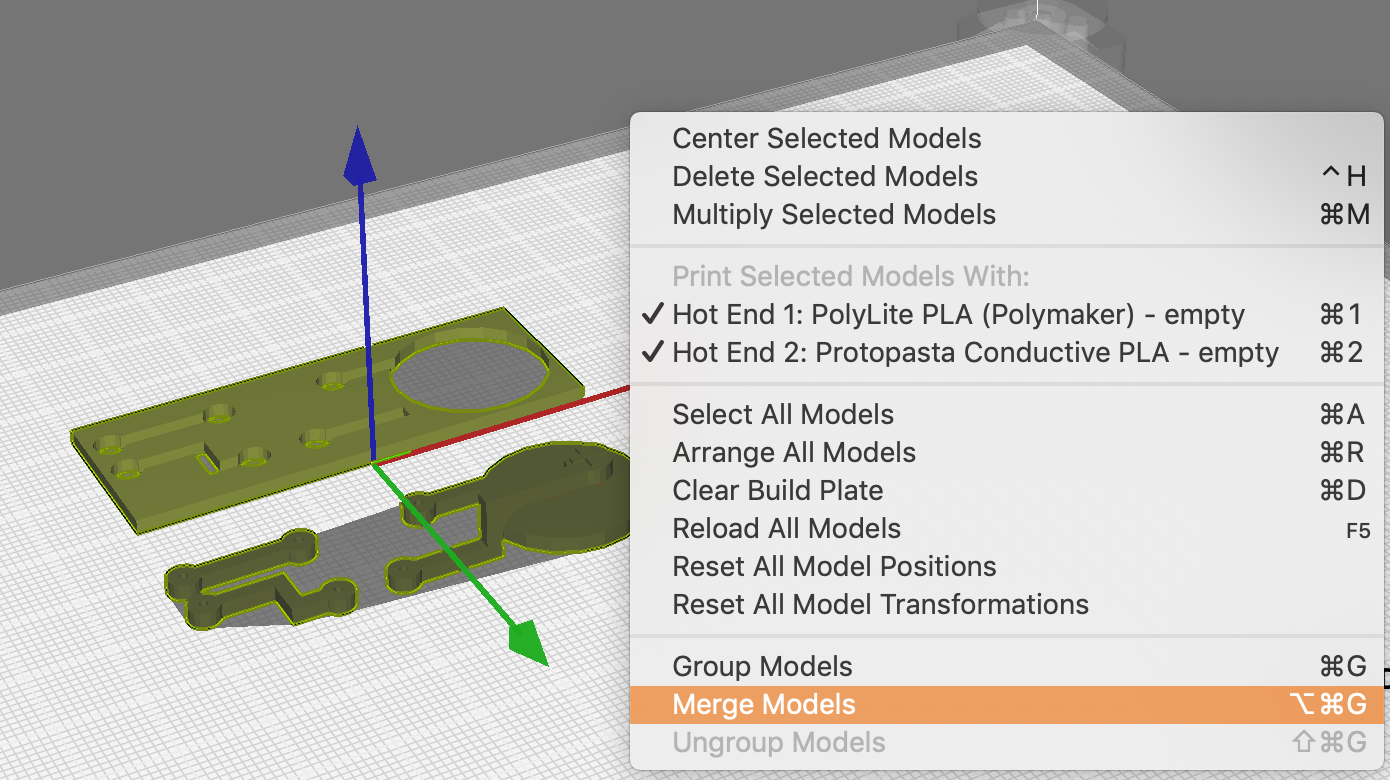Confirm the highlighted Merge Models option

coord(763,704)
